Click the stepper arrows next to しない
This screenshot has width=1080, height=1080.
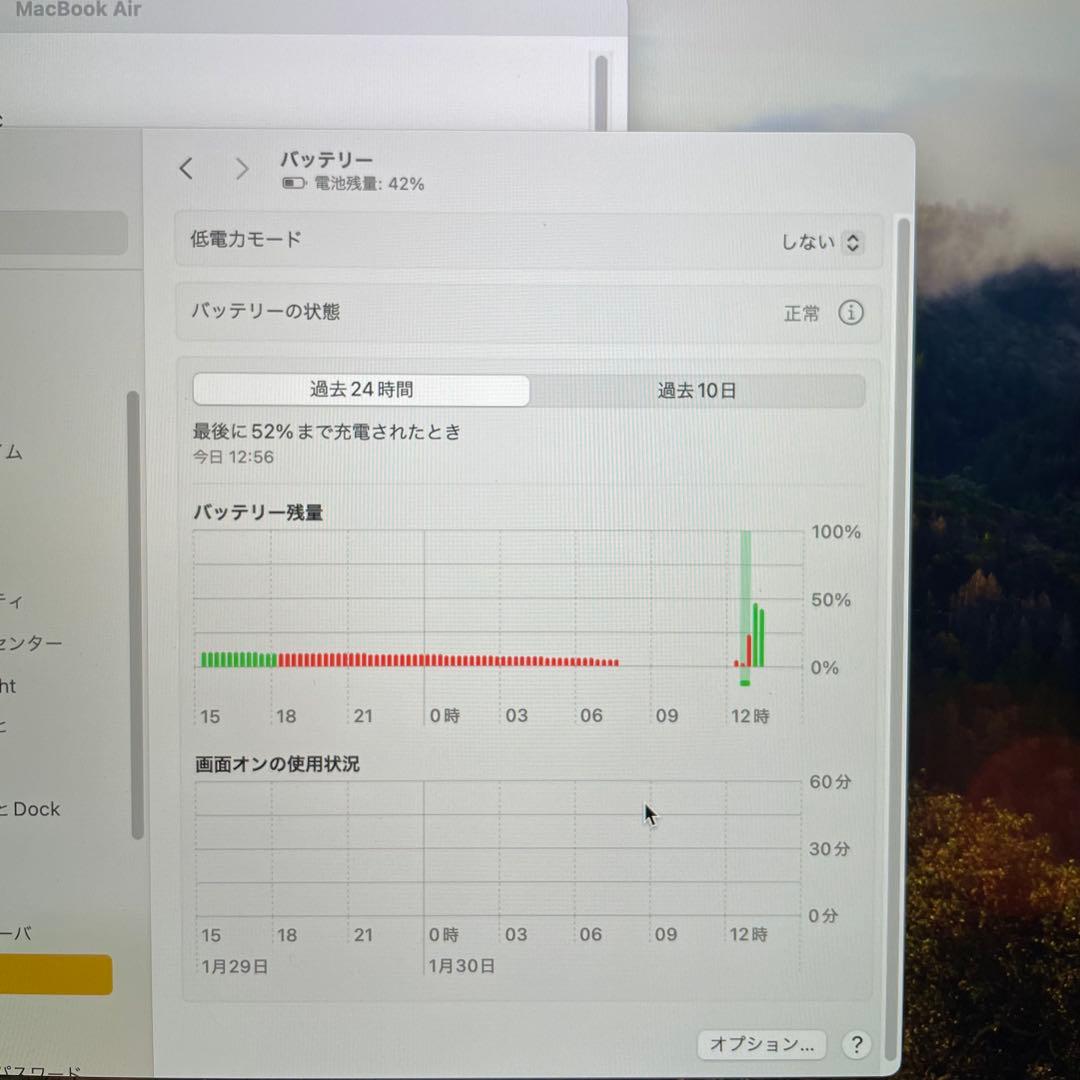[852, 241]
